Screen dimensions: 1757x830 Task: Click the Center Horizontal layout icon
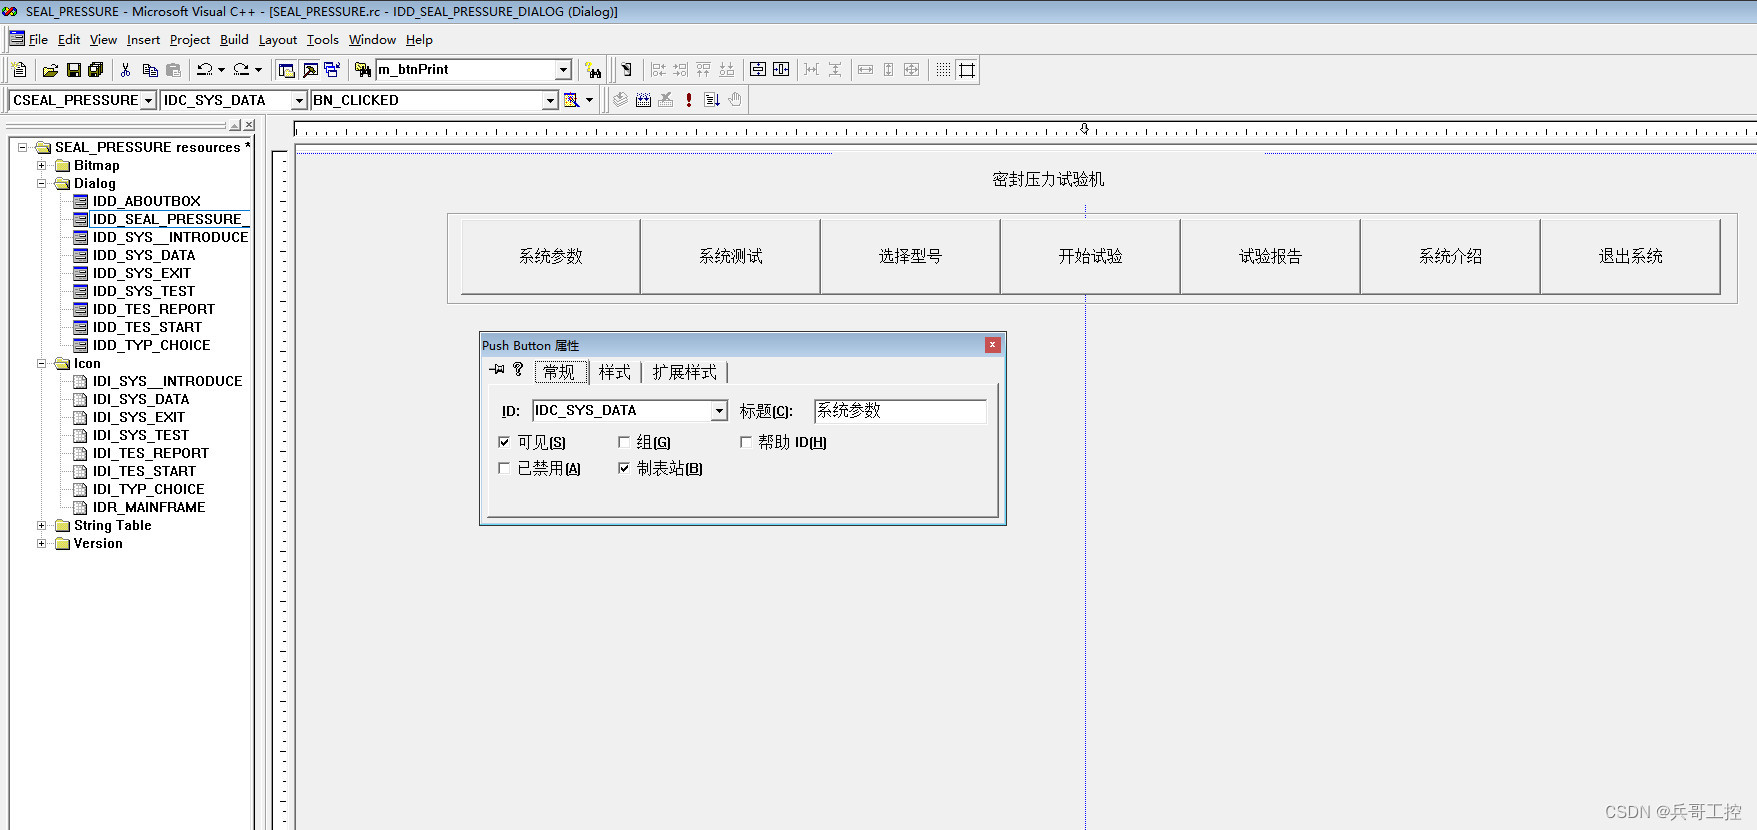(x=781, y=70)
